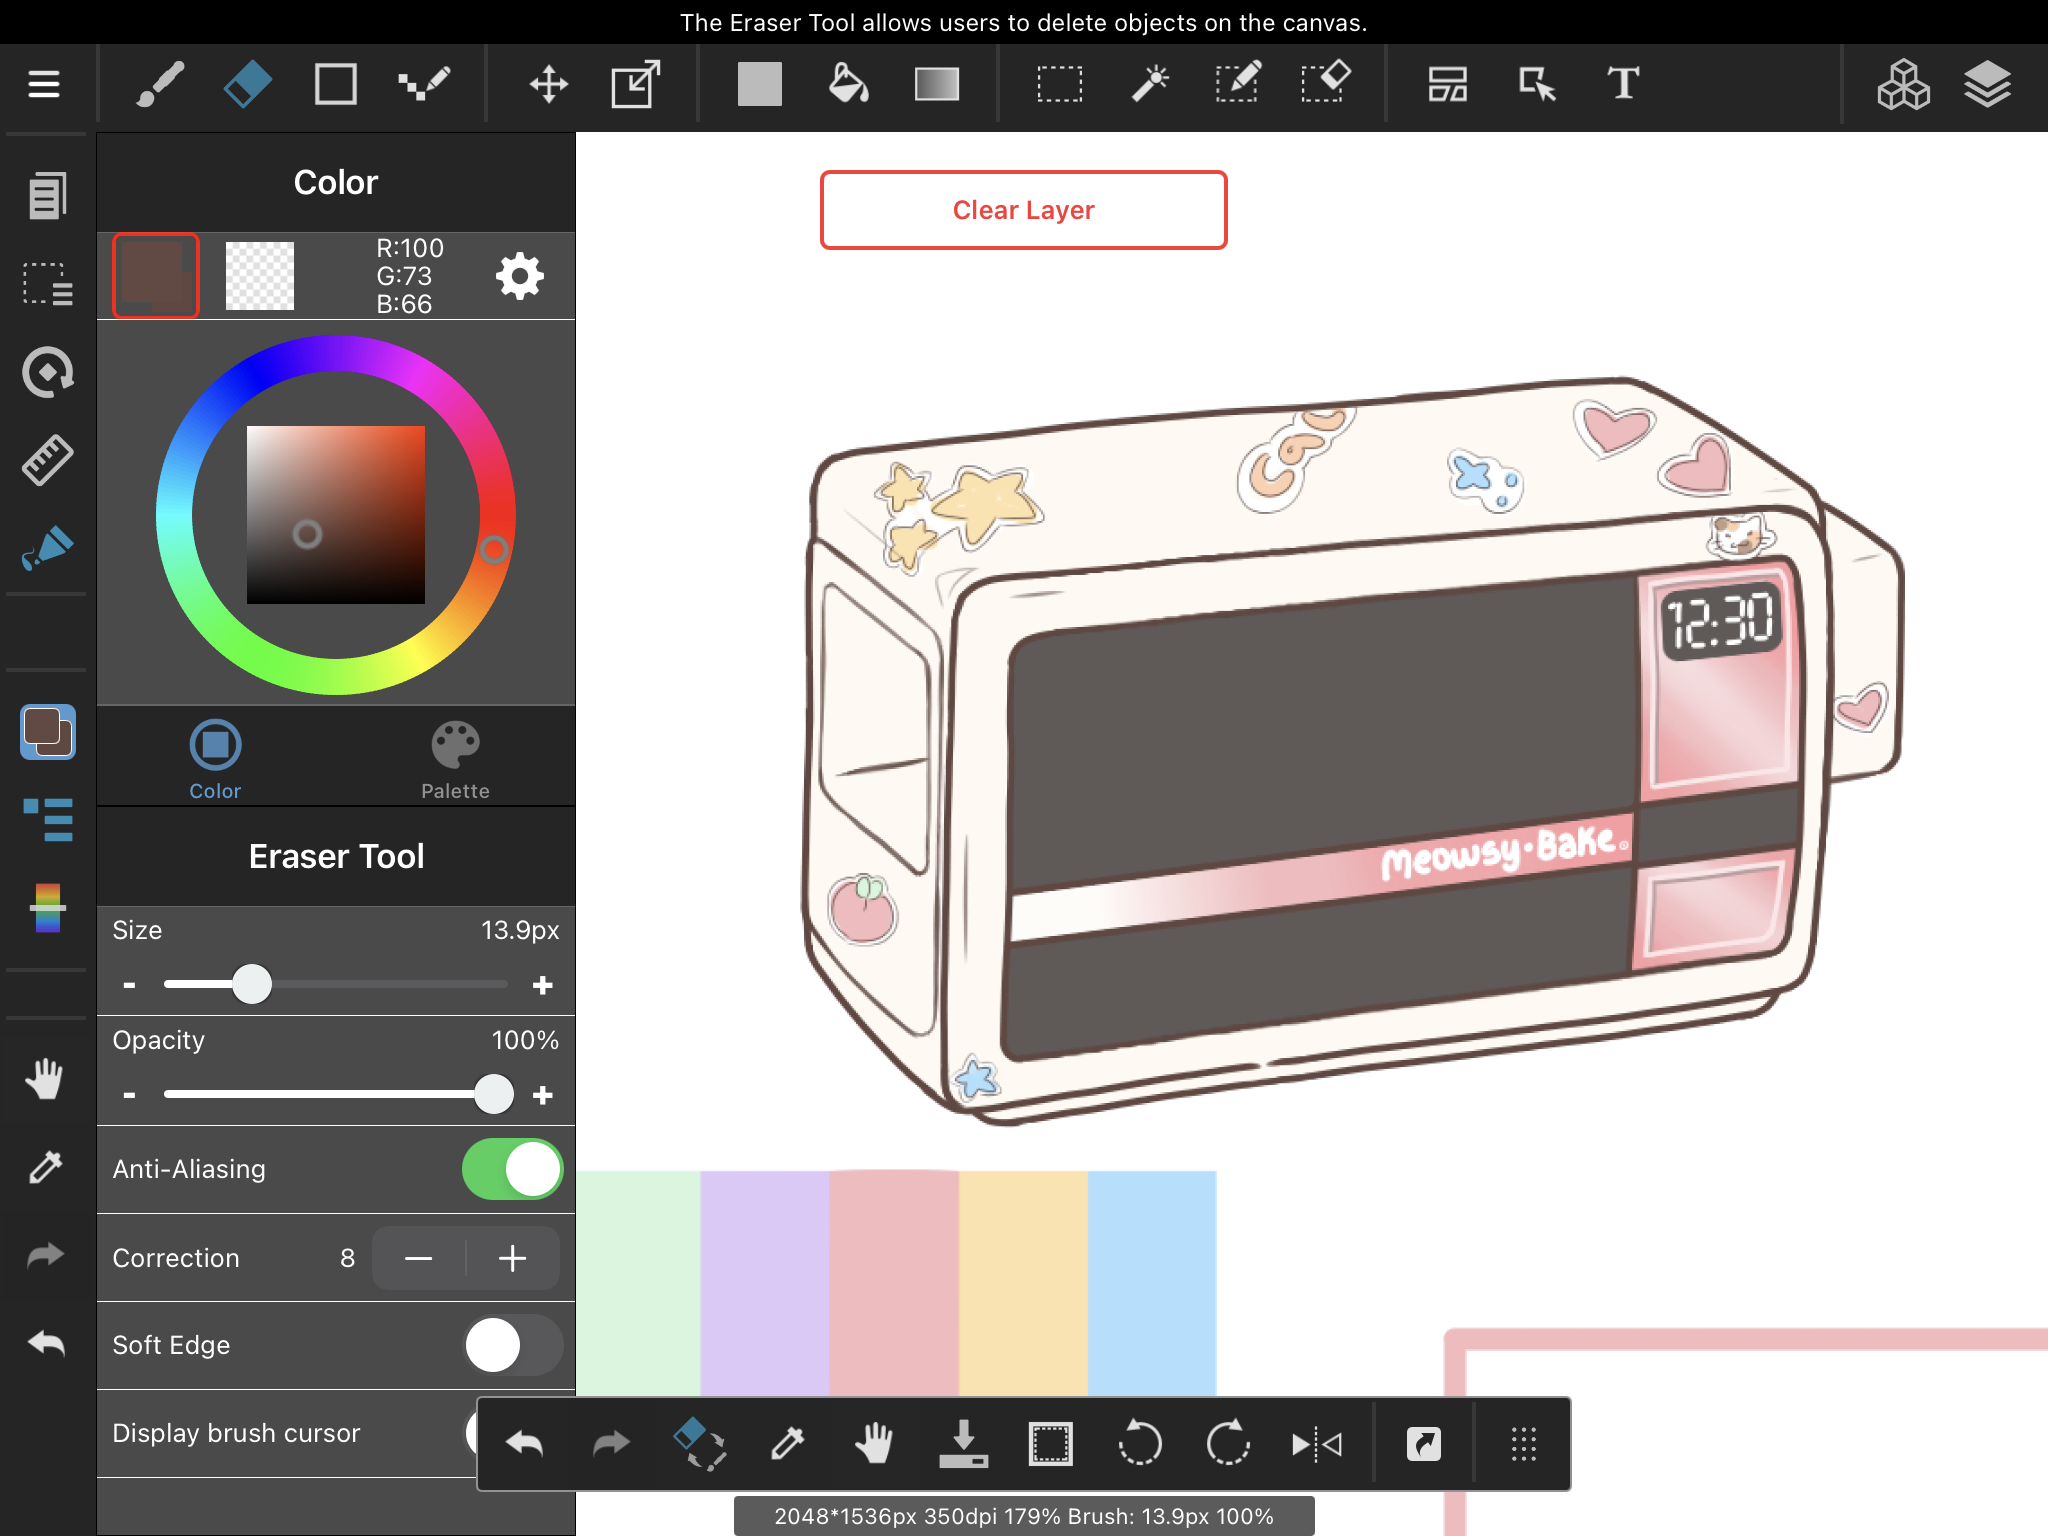Decrease Opacity with minus button
The image size is (2048, 1536).
point(129,1095)
